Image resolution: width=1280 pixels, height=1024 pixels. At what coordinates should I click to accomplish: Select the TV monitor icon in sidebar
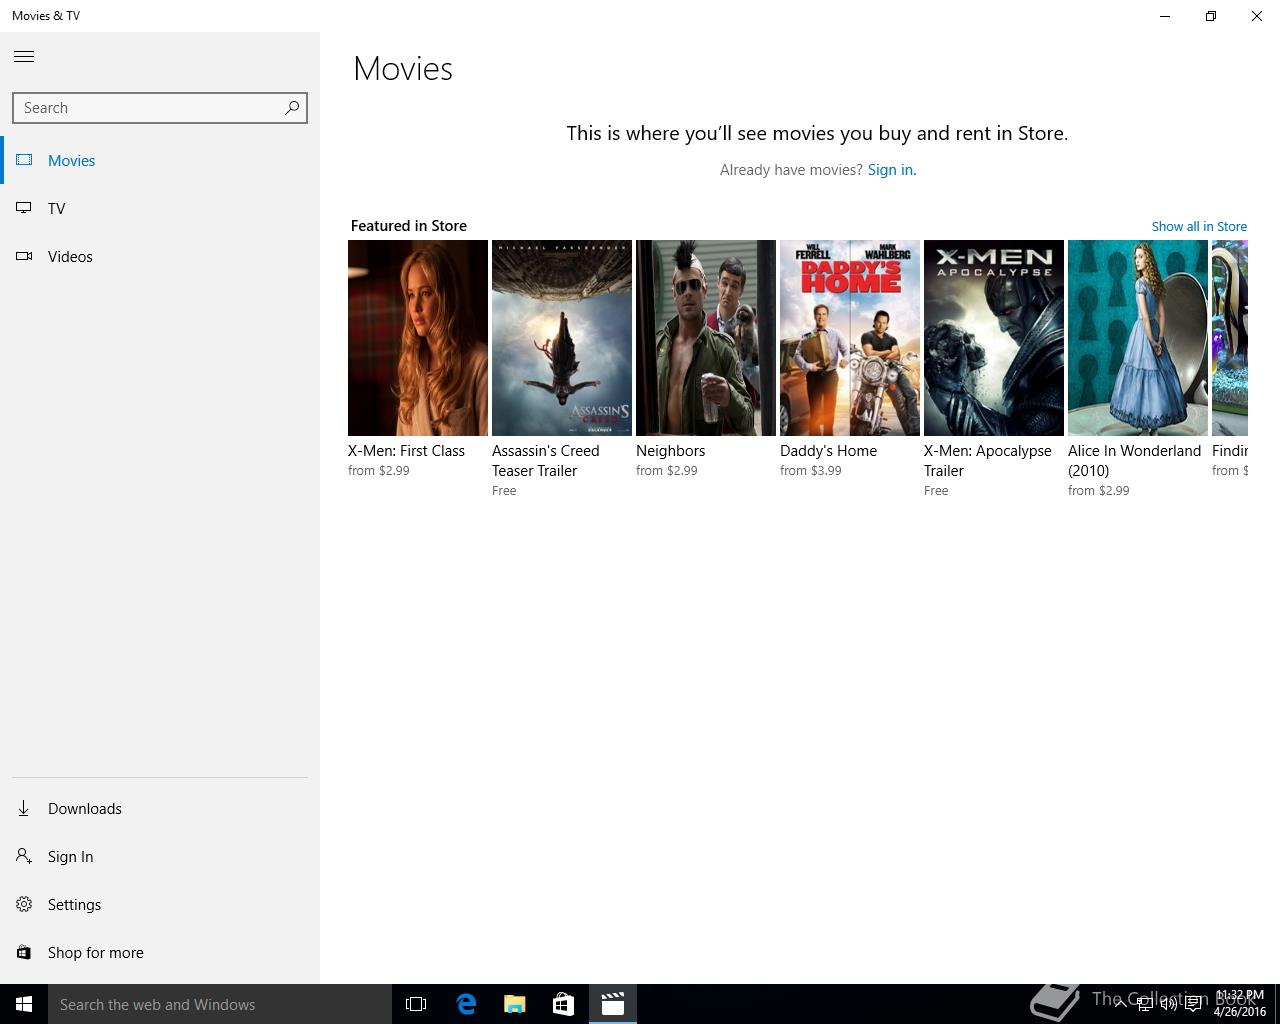click(x=24, y=208)
